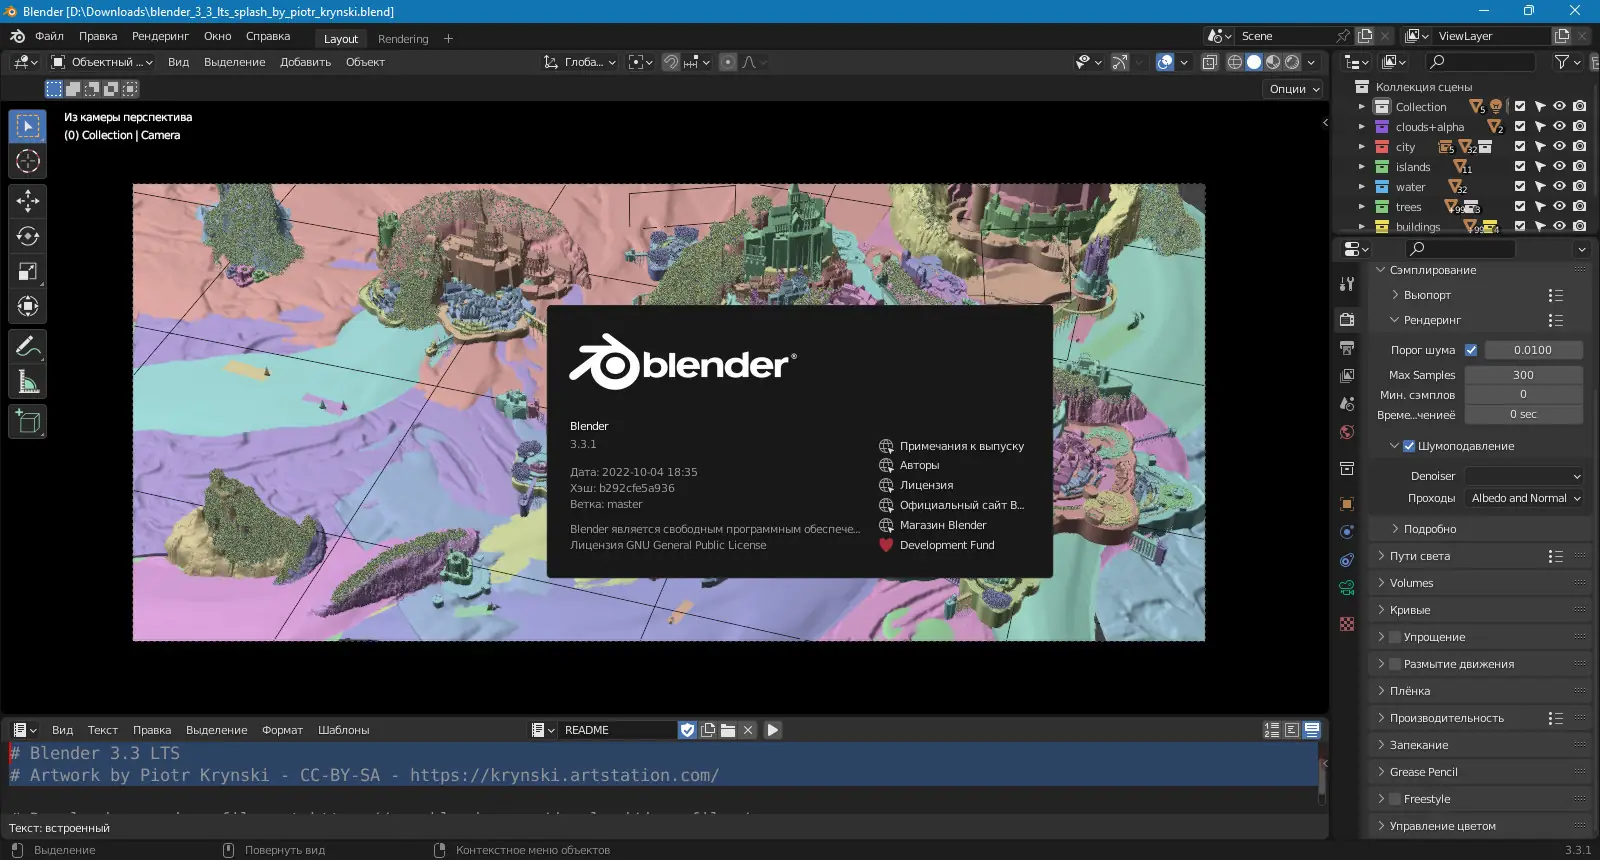Viewport: 1600px width, 860px height.
Task: Disable islands collection in renders
Action: click(x=1579, y=167)
